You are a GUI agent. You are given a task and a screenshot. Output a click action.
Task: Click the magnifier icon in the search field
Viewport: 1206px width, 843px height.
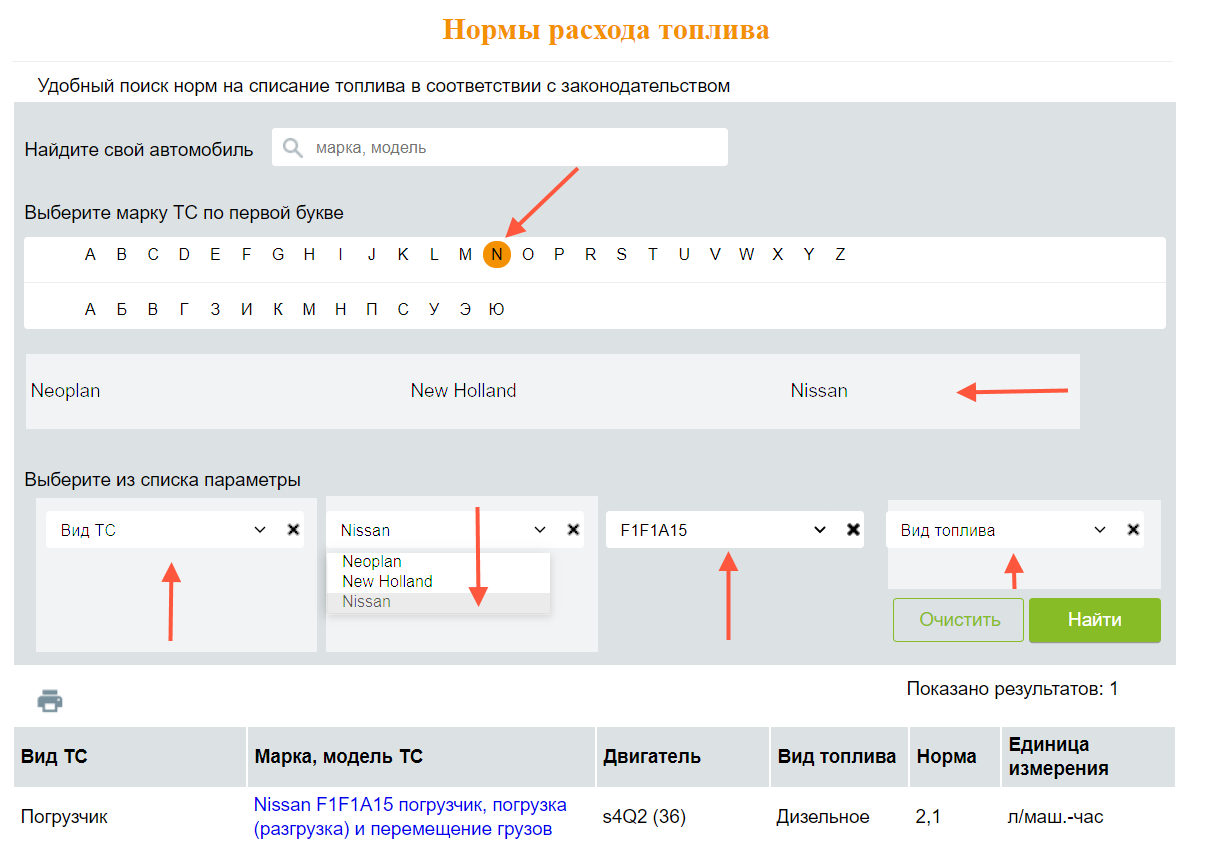tap(292, 148)
